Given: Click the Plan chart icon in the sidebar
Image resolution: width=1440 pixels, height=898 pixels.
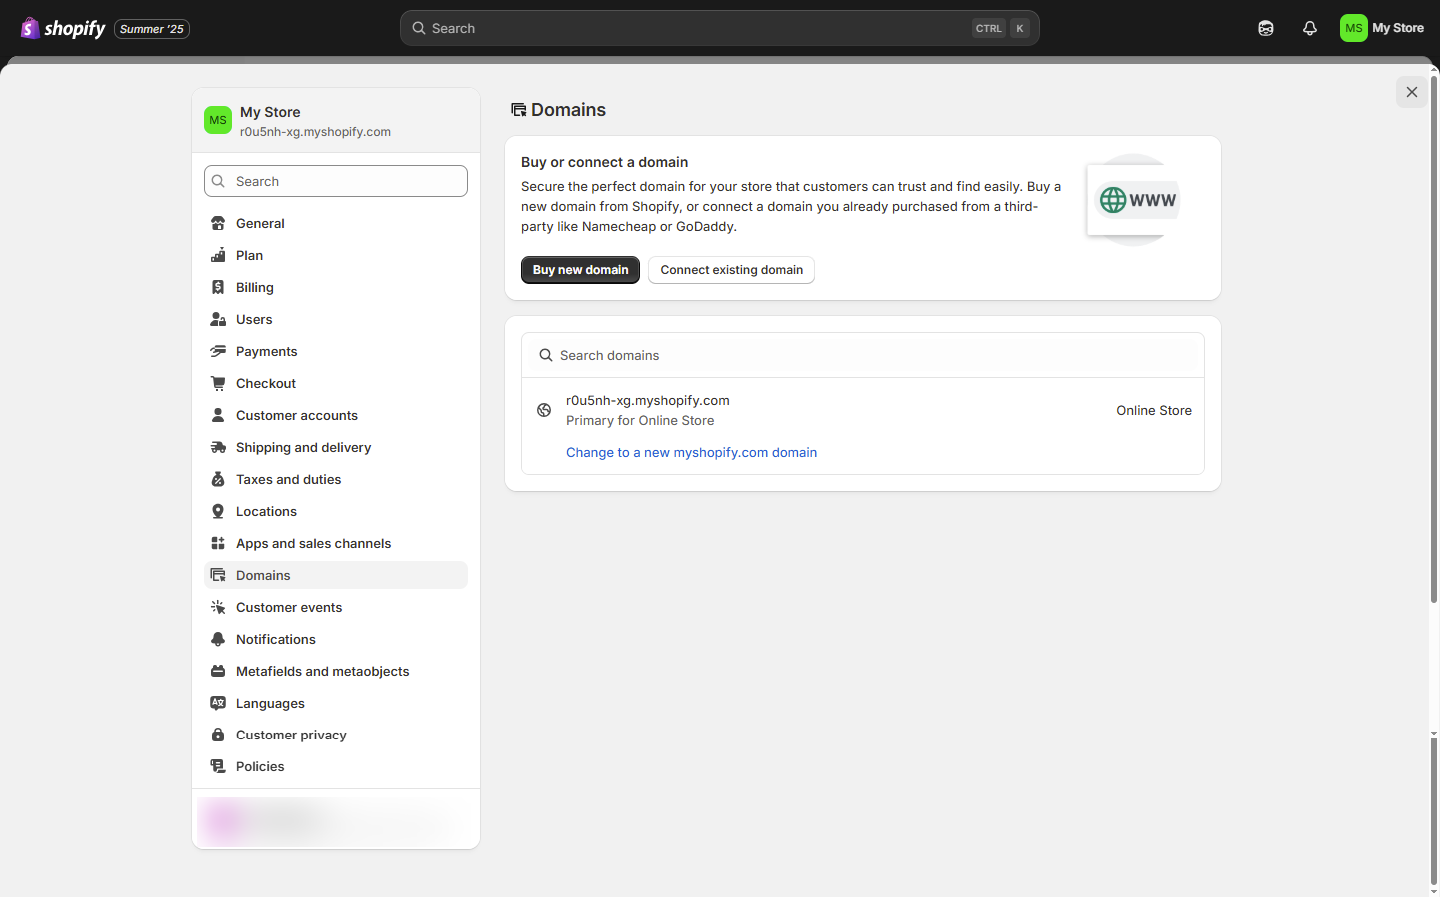Looking at the screenshot, I should click(x=218, y=255).
